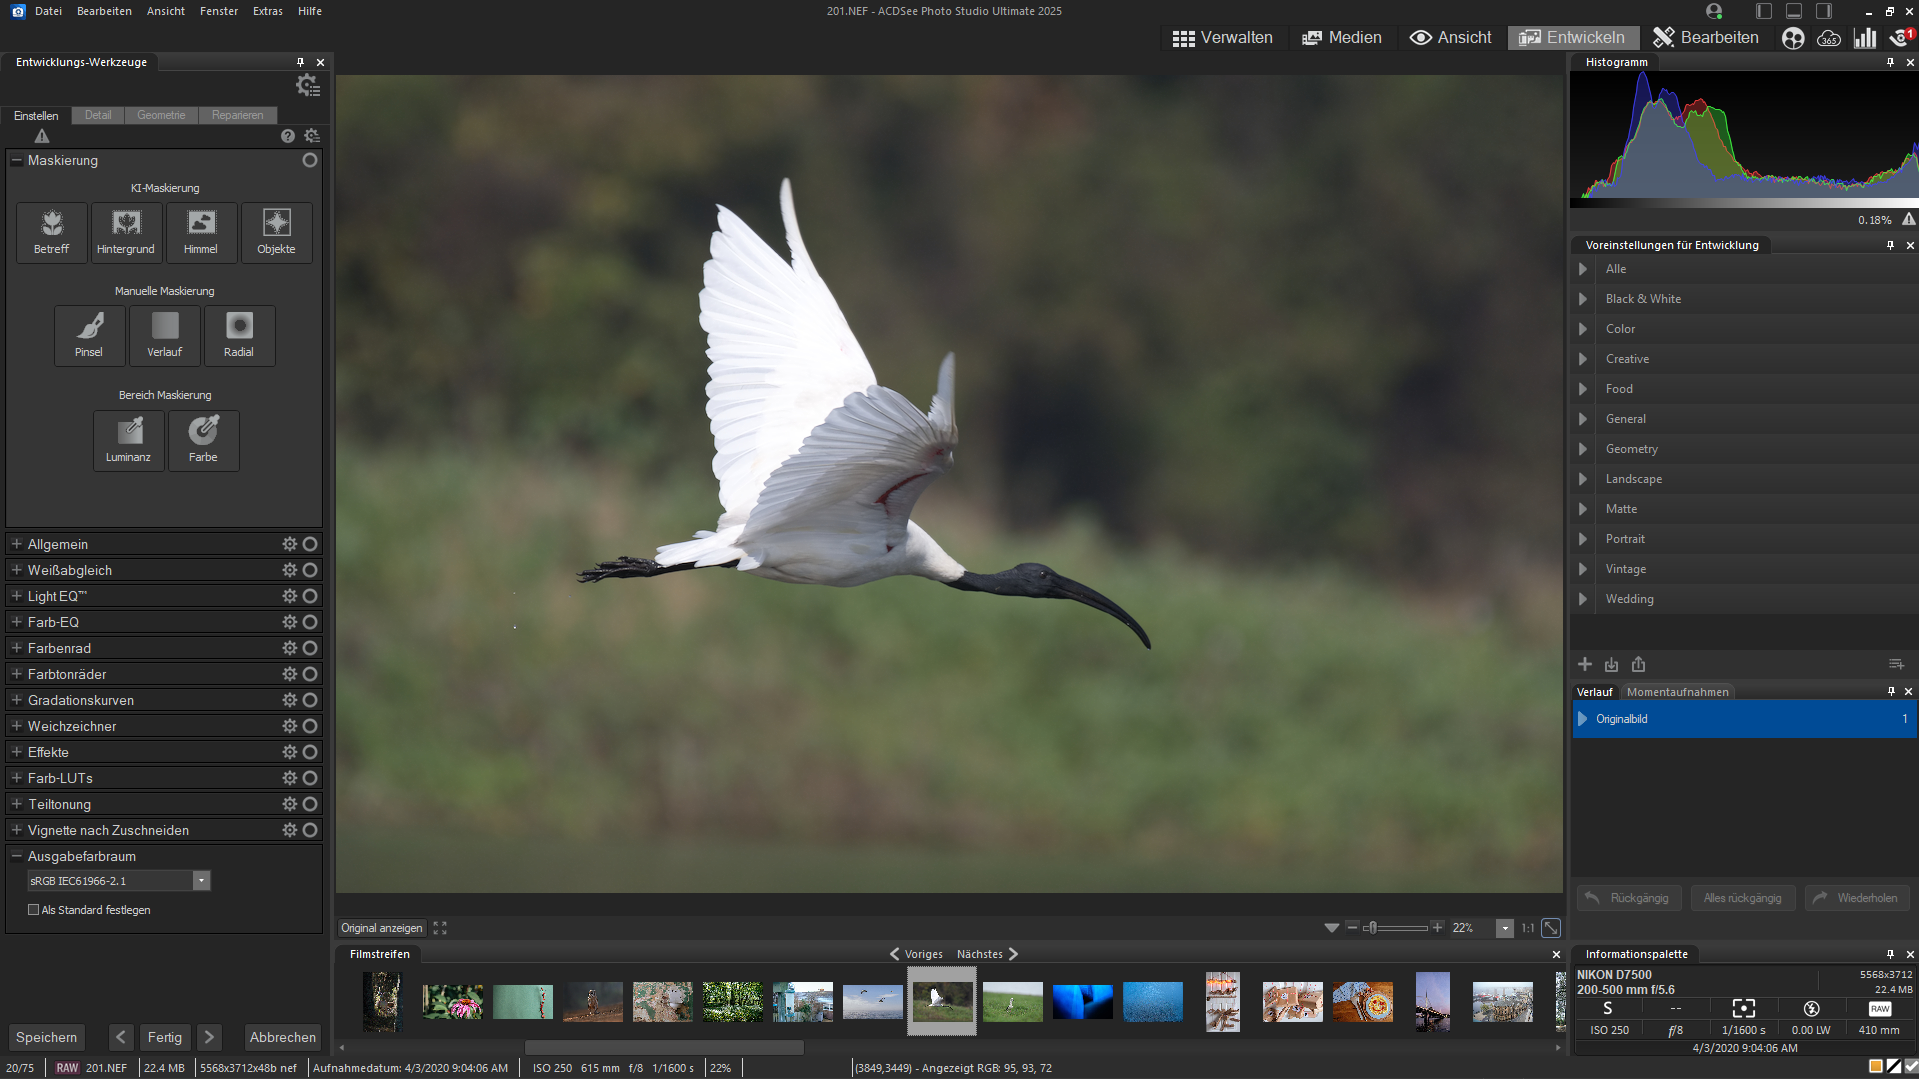The image size is (1919, 1079).
Task: Enable 'Als Standard festlegen' checkbox
Action: (34, 910)
